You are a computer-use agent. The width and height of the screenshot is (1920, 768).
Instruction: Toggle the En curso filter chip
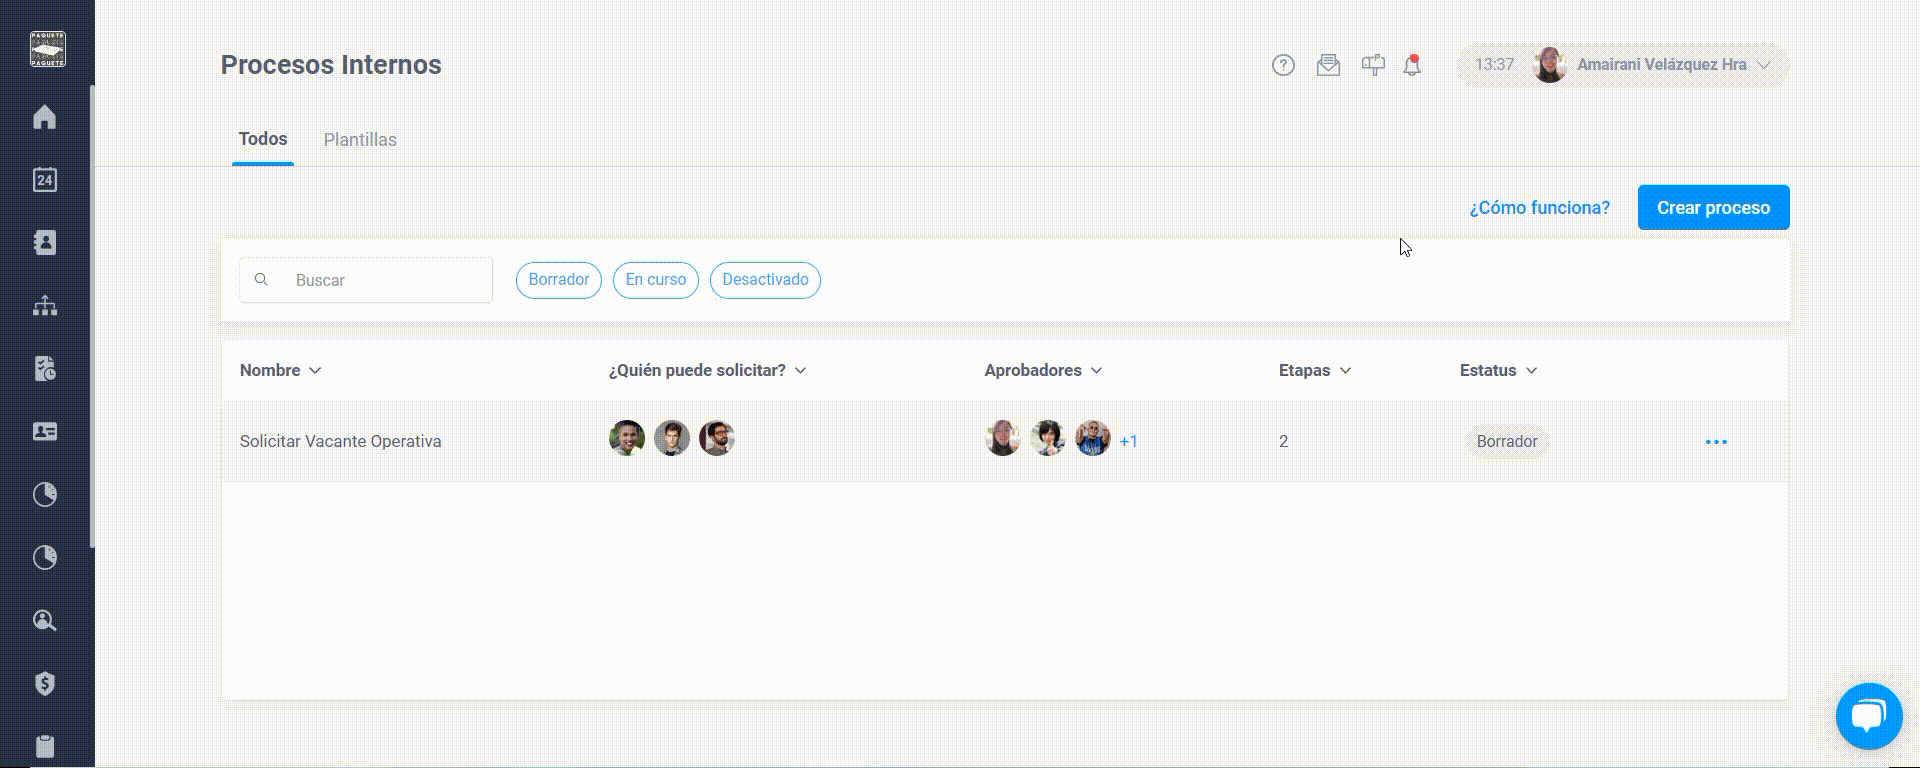click(656, 280)
